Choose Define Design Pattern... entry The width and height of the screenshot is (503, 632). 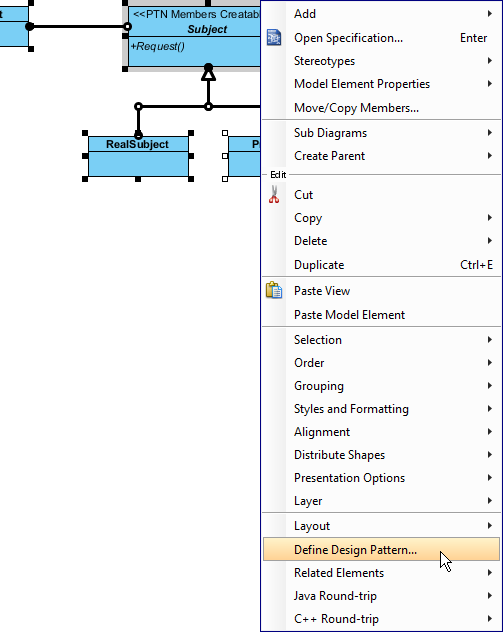click(381, 549)
